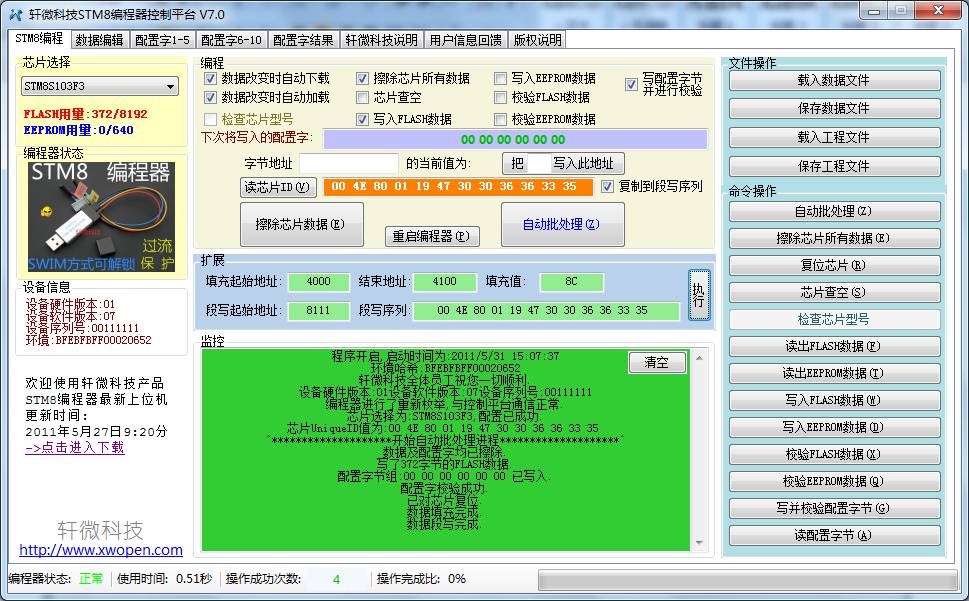Enable the 芯片查空 checkbox
Screen dimensions: 969x601
coord(364,98)
